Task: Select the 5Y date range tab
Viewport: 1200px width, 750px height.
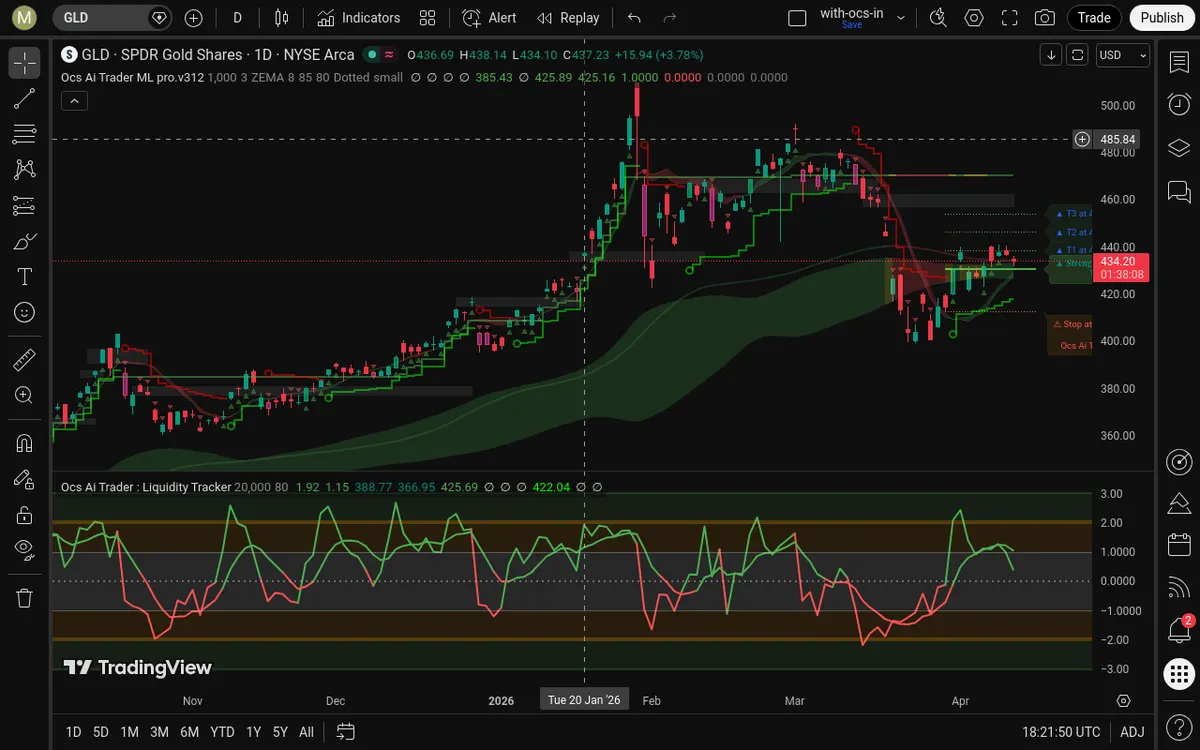Action: point(280,732)
